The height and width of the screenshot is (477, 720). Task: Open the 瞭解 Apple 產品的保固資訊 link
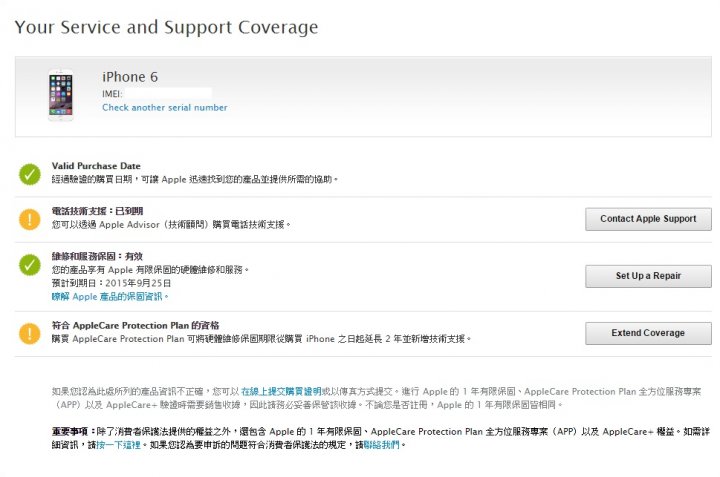(108, 297)
